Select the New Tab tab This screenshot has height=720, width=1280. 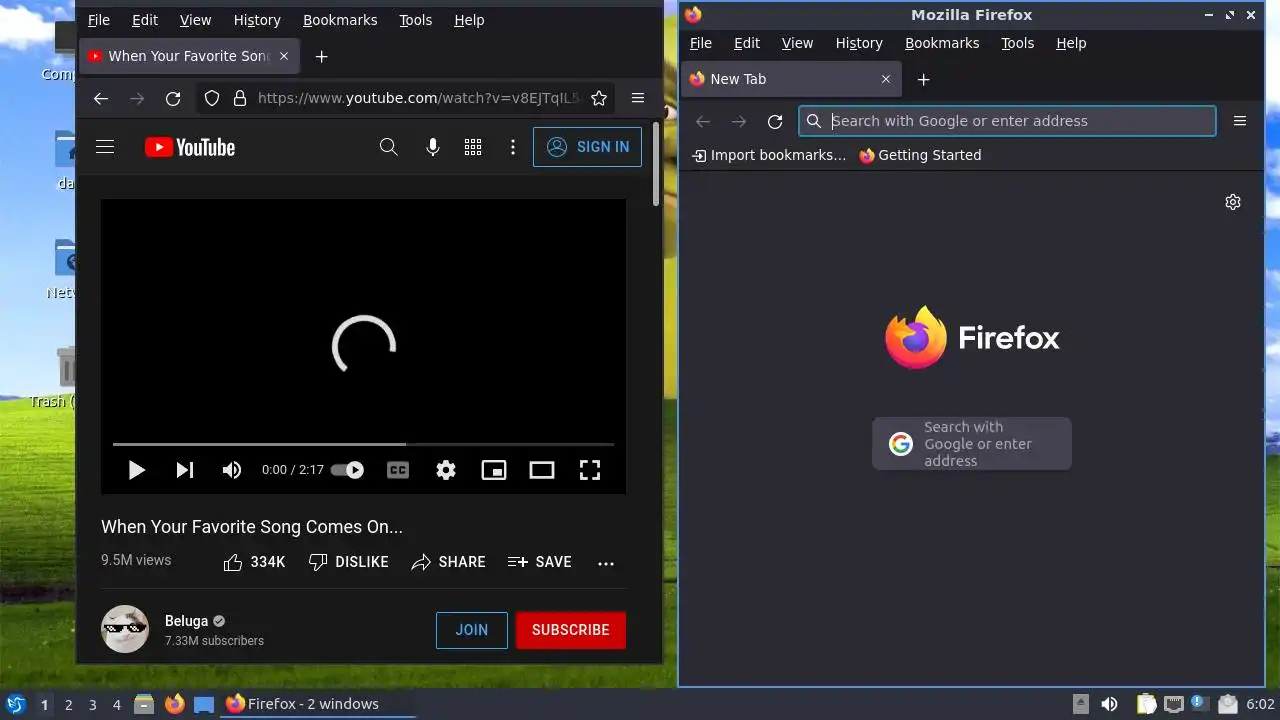791,79
